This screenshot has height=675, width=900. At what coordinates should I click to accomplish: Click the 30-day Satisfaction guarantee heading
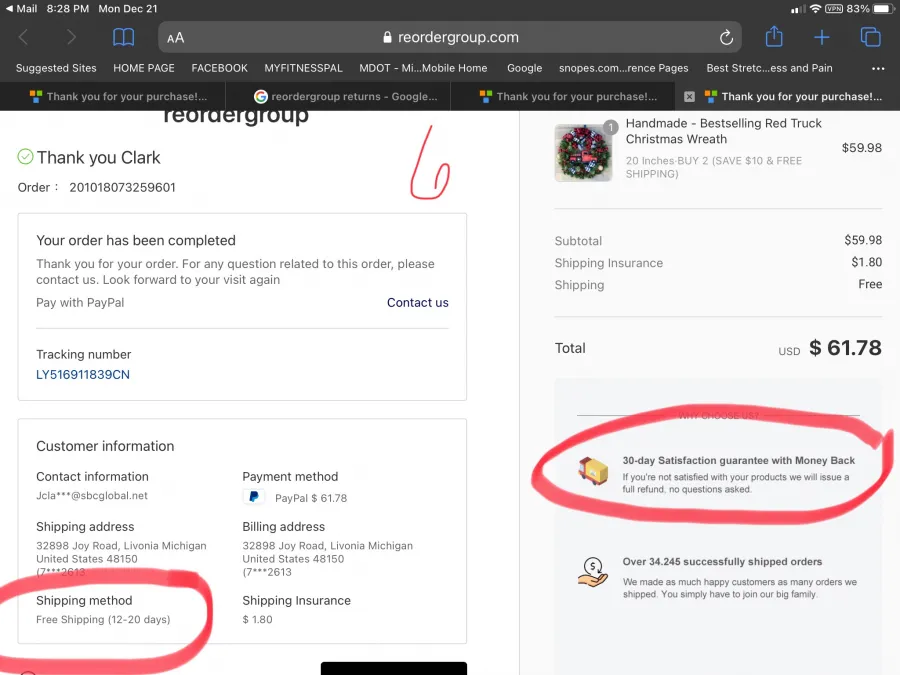(x=739, y=460)
